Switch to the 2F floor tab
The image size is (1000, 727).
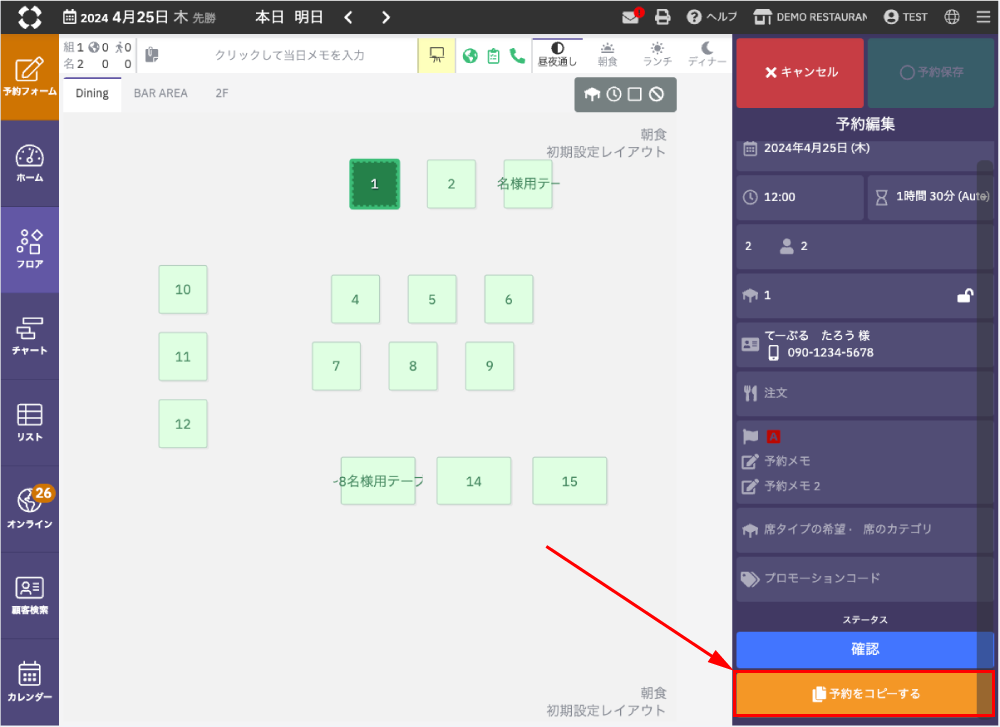point(222,93)
